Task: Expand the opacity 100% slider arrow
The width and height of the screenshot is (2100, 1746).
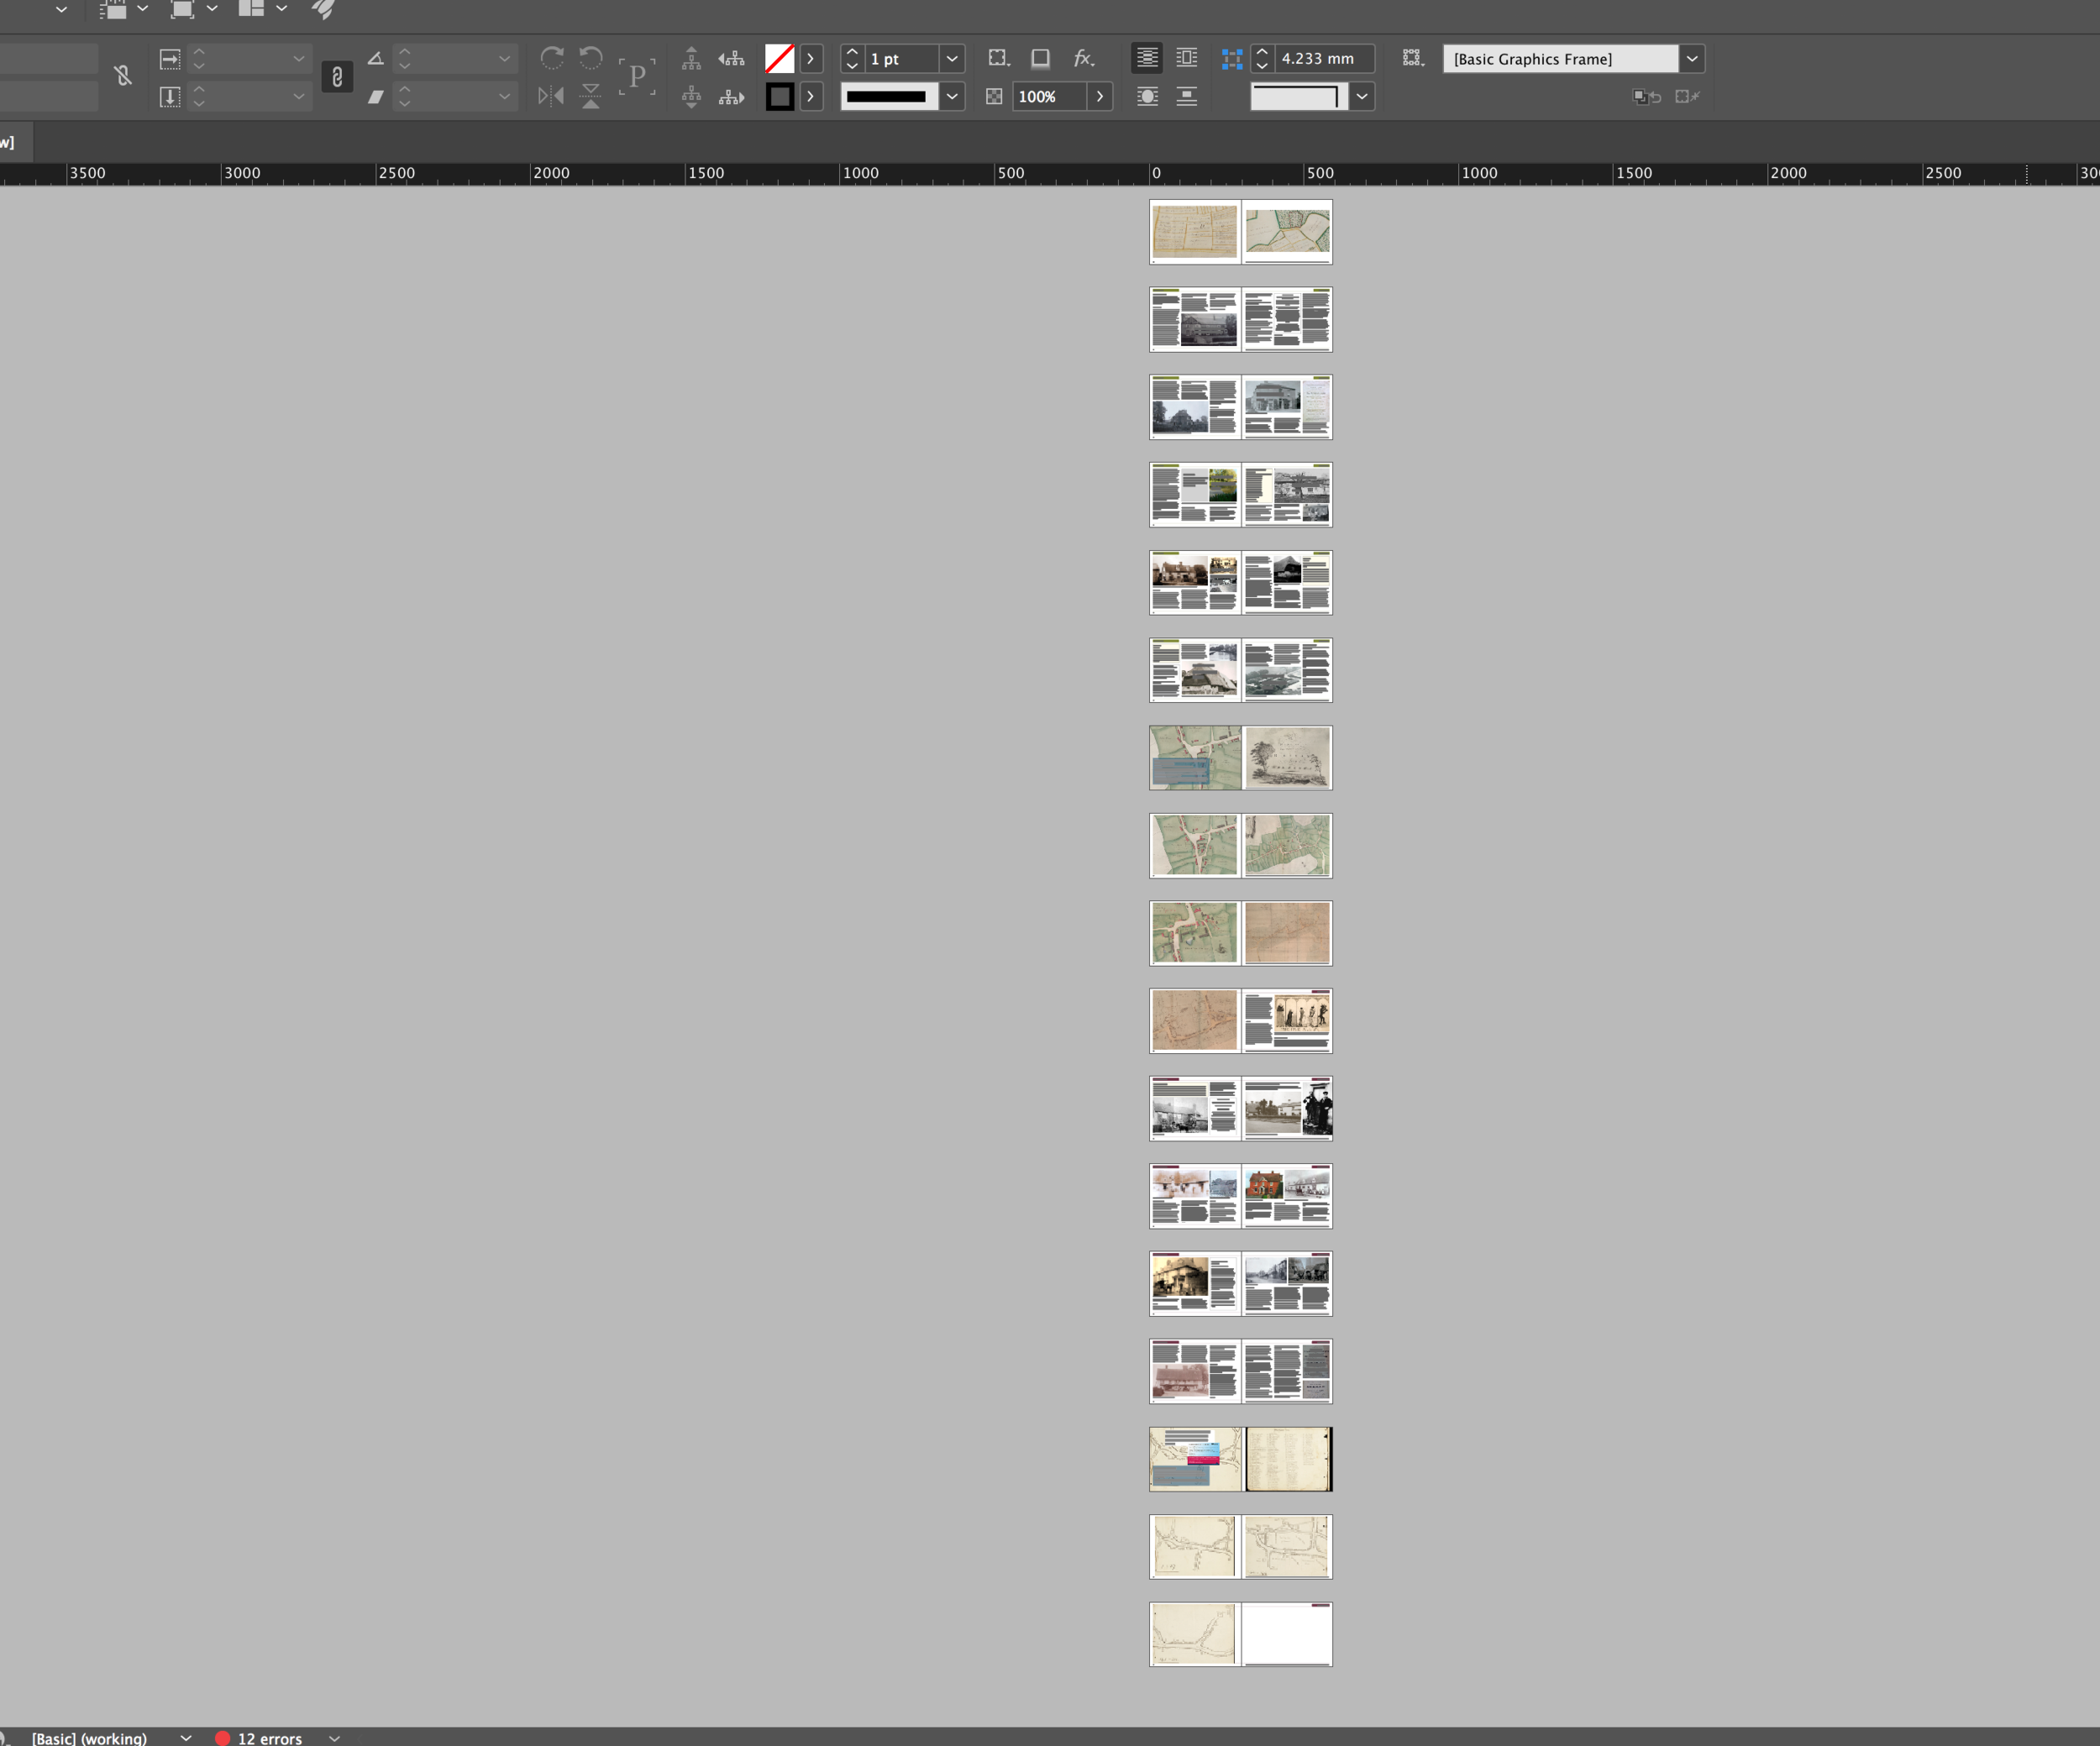Action: click(1100, 97)
